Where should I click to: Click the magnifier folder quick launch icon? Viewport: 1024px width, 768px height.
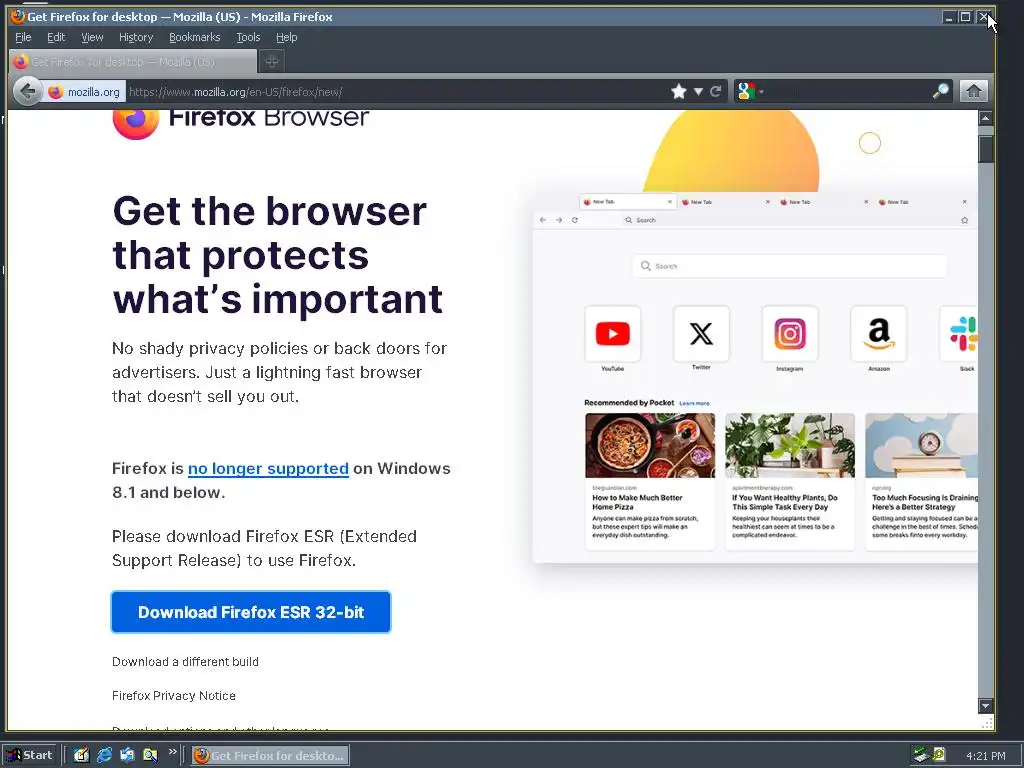click(x=150, y=756)
